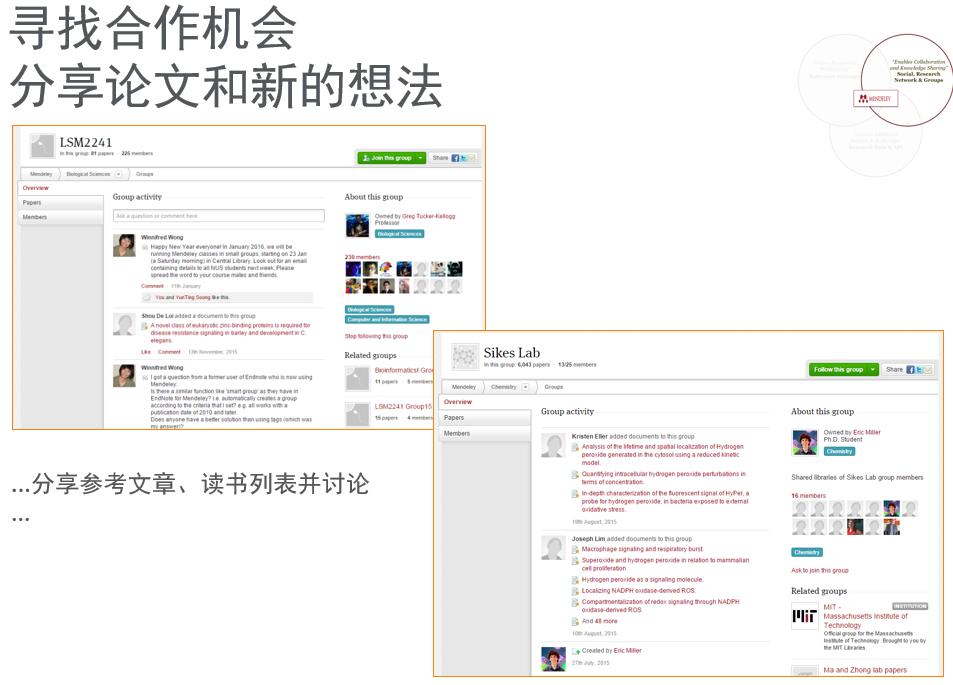Select Members tab in LSM2241 group
Image resolution: width=953 pixels, height=685 pixels.
pos(61,218)
